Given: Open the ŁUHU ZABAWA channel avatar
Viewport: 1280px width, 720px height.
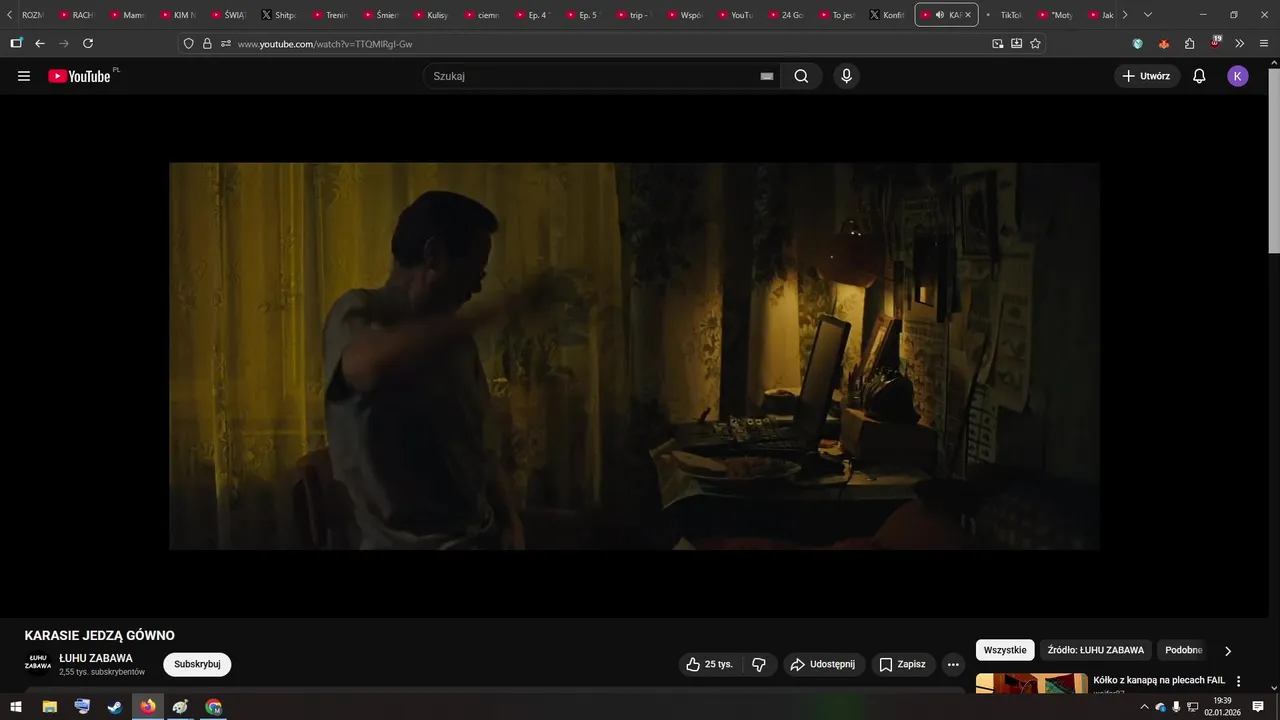Looking at the screenshot, I should point(38,664).
